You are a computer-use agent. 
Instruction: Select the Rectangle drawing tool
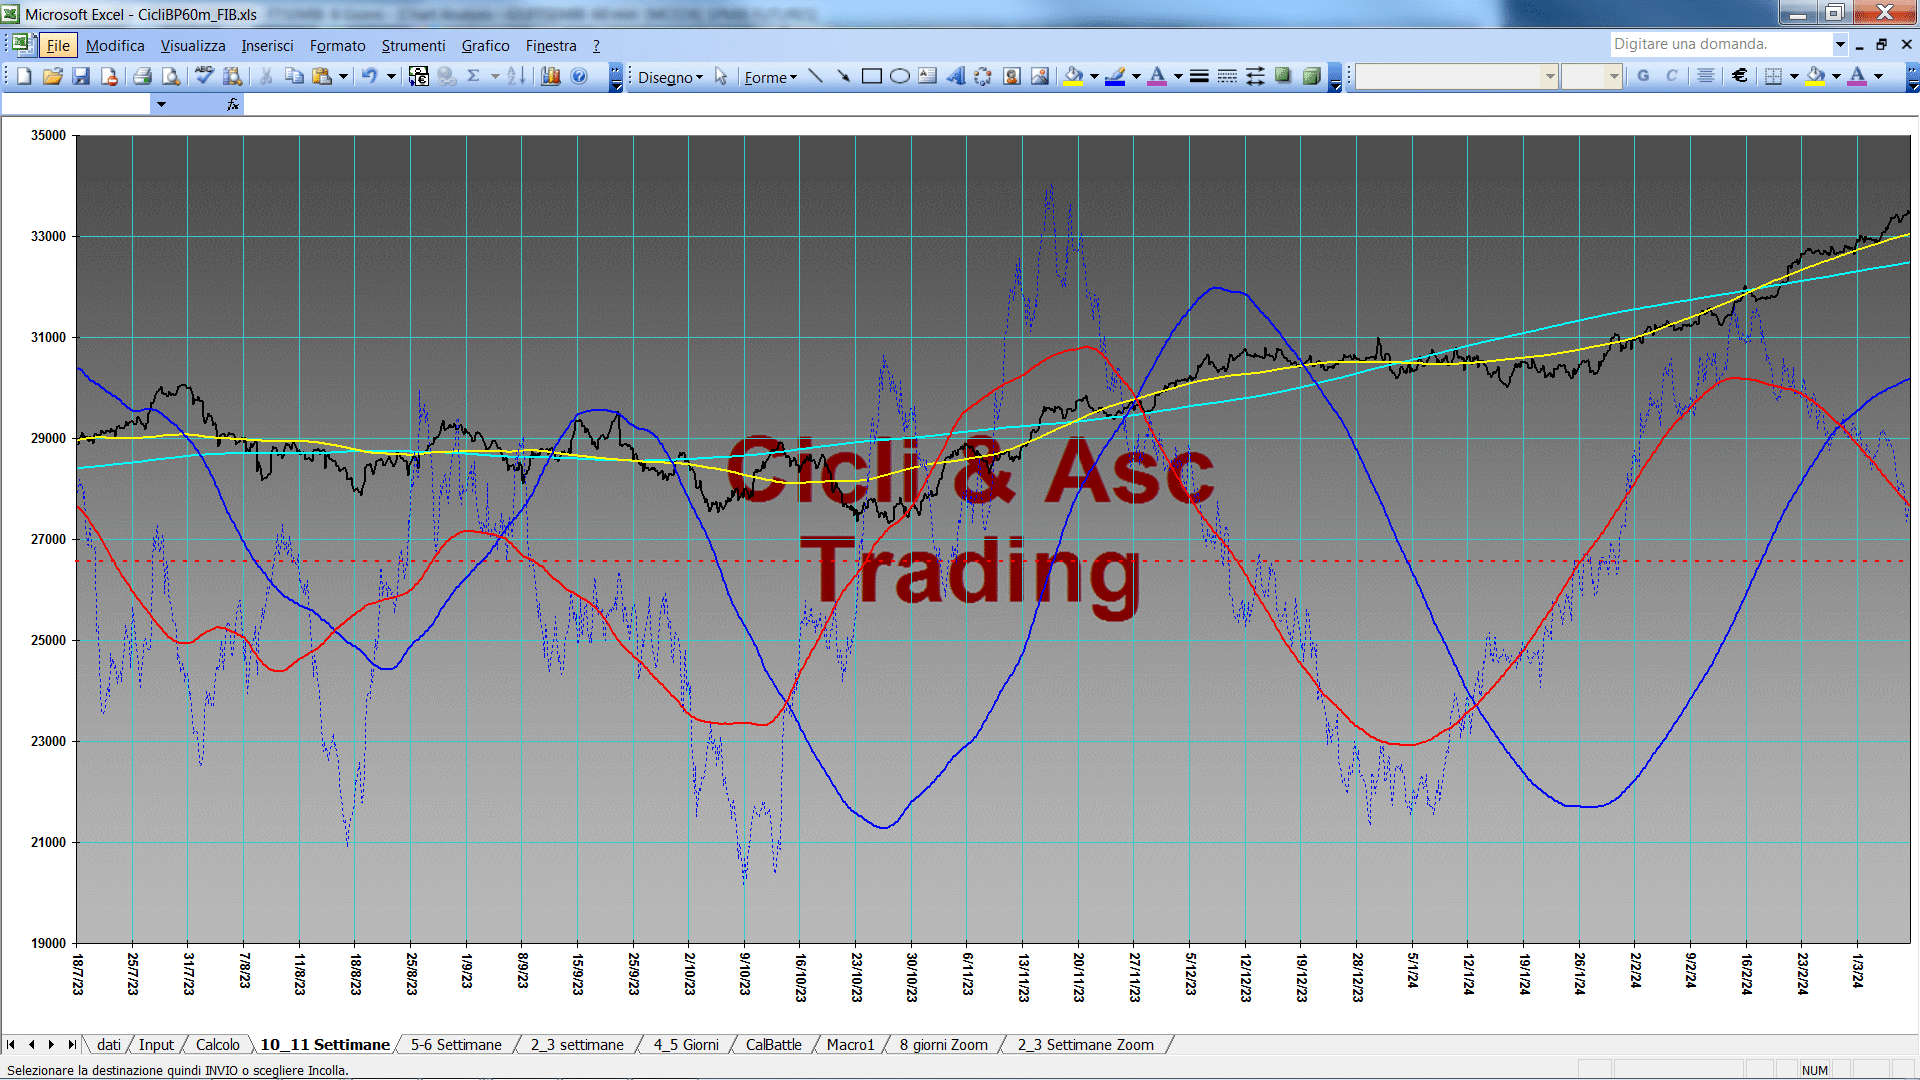tap(872, 76)
